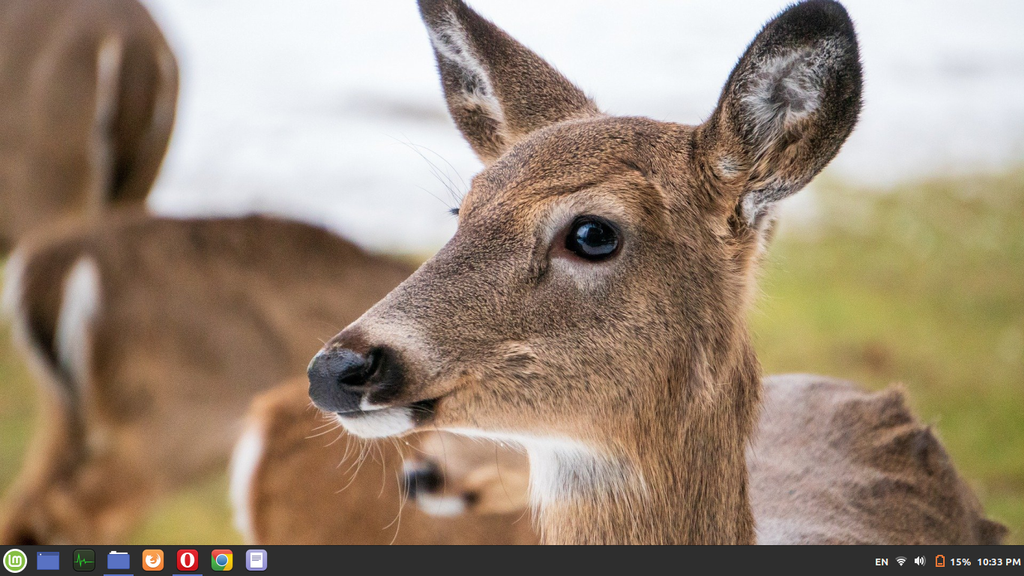Launch the System Monitor from the panel
This screenshot has width=1024, height=576.
tap(84, 560)
